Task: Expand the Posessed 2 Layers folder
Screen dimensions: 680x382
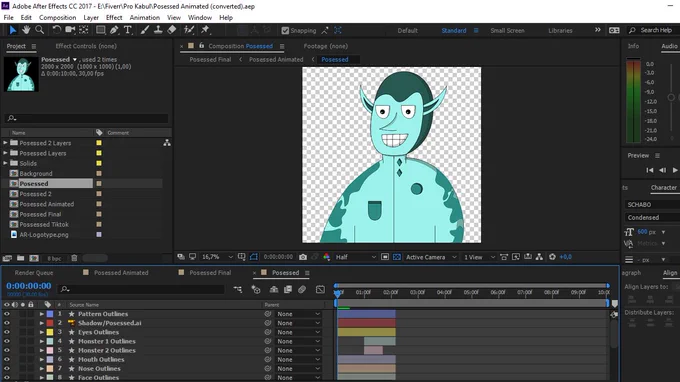Action: [5, 143]
